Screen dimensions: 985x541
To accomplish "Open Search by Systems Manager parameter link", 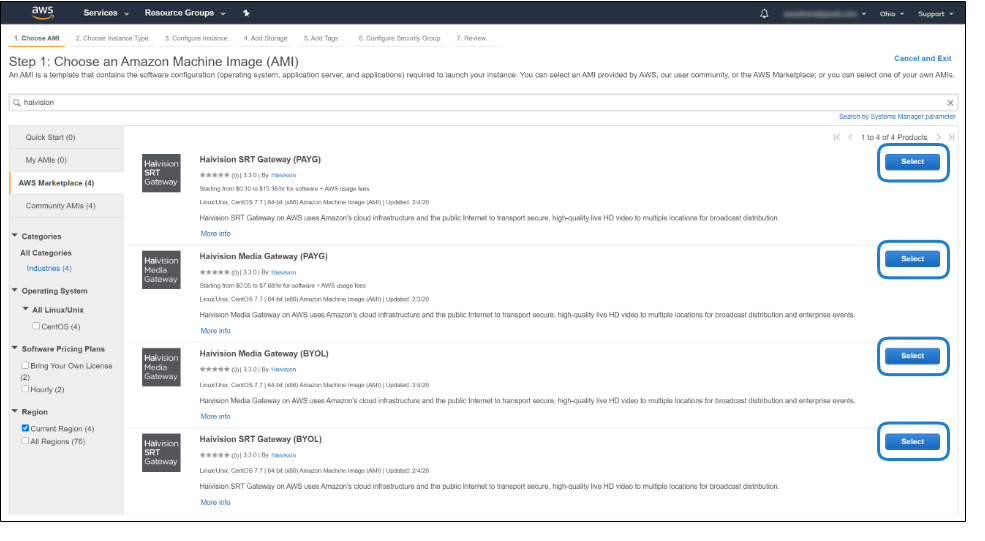I will pyautogui.click(x=896, y=117).
